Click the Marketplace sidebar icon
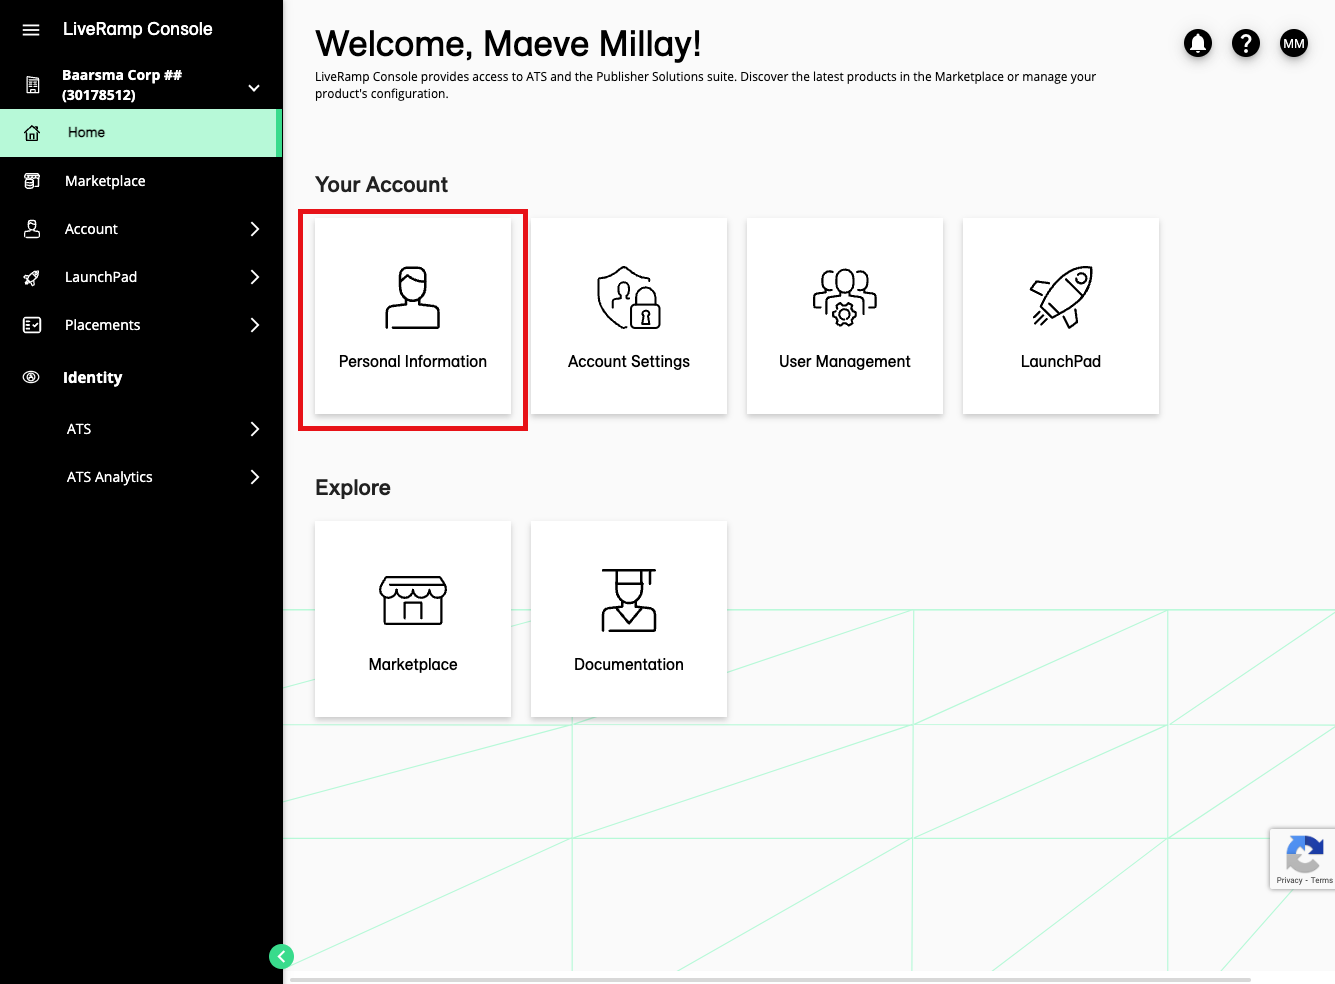The height and width of the screenshot is (984, 1335). [32, 181]
